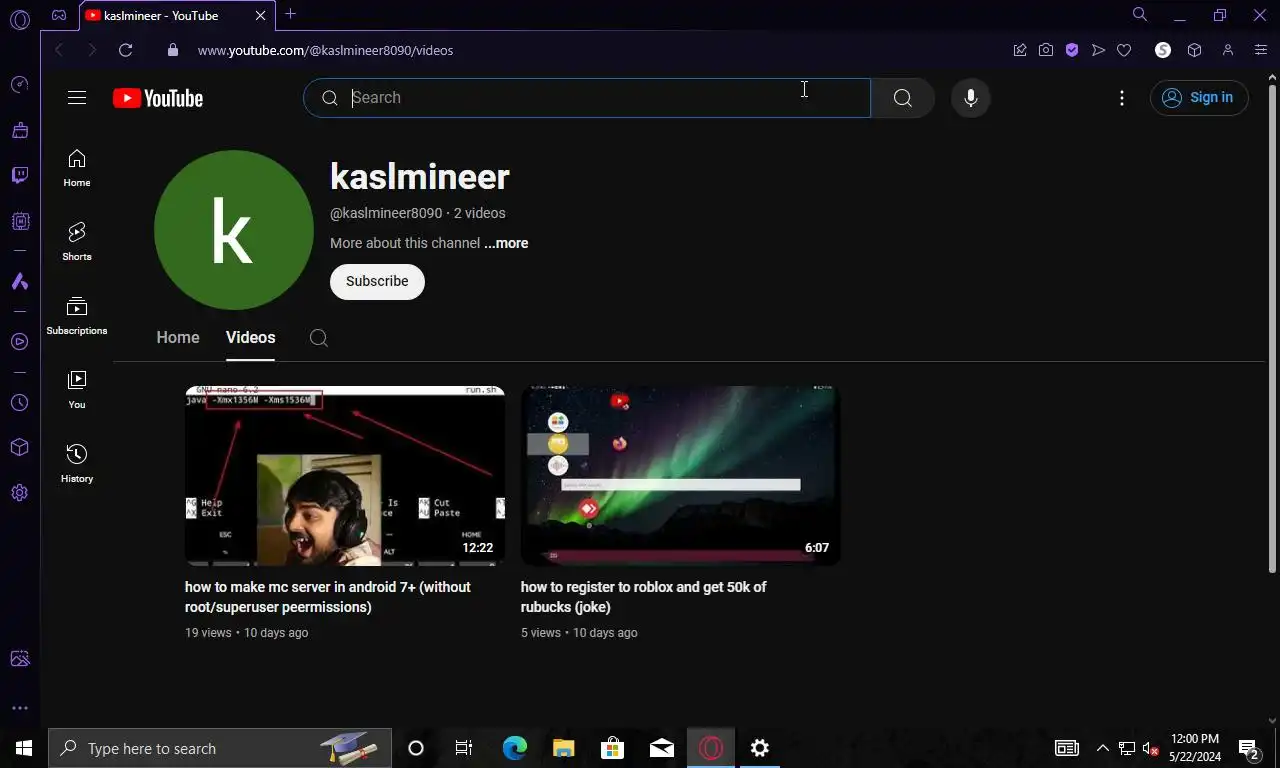Open the roblox video thumbnail
The image size is (1280, 768).
click(681, 476)
